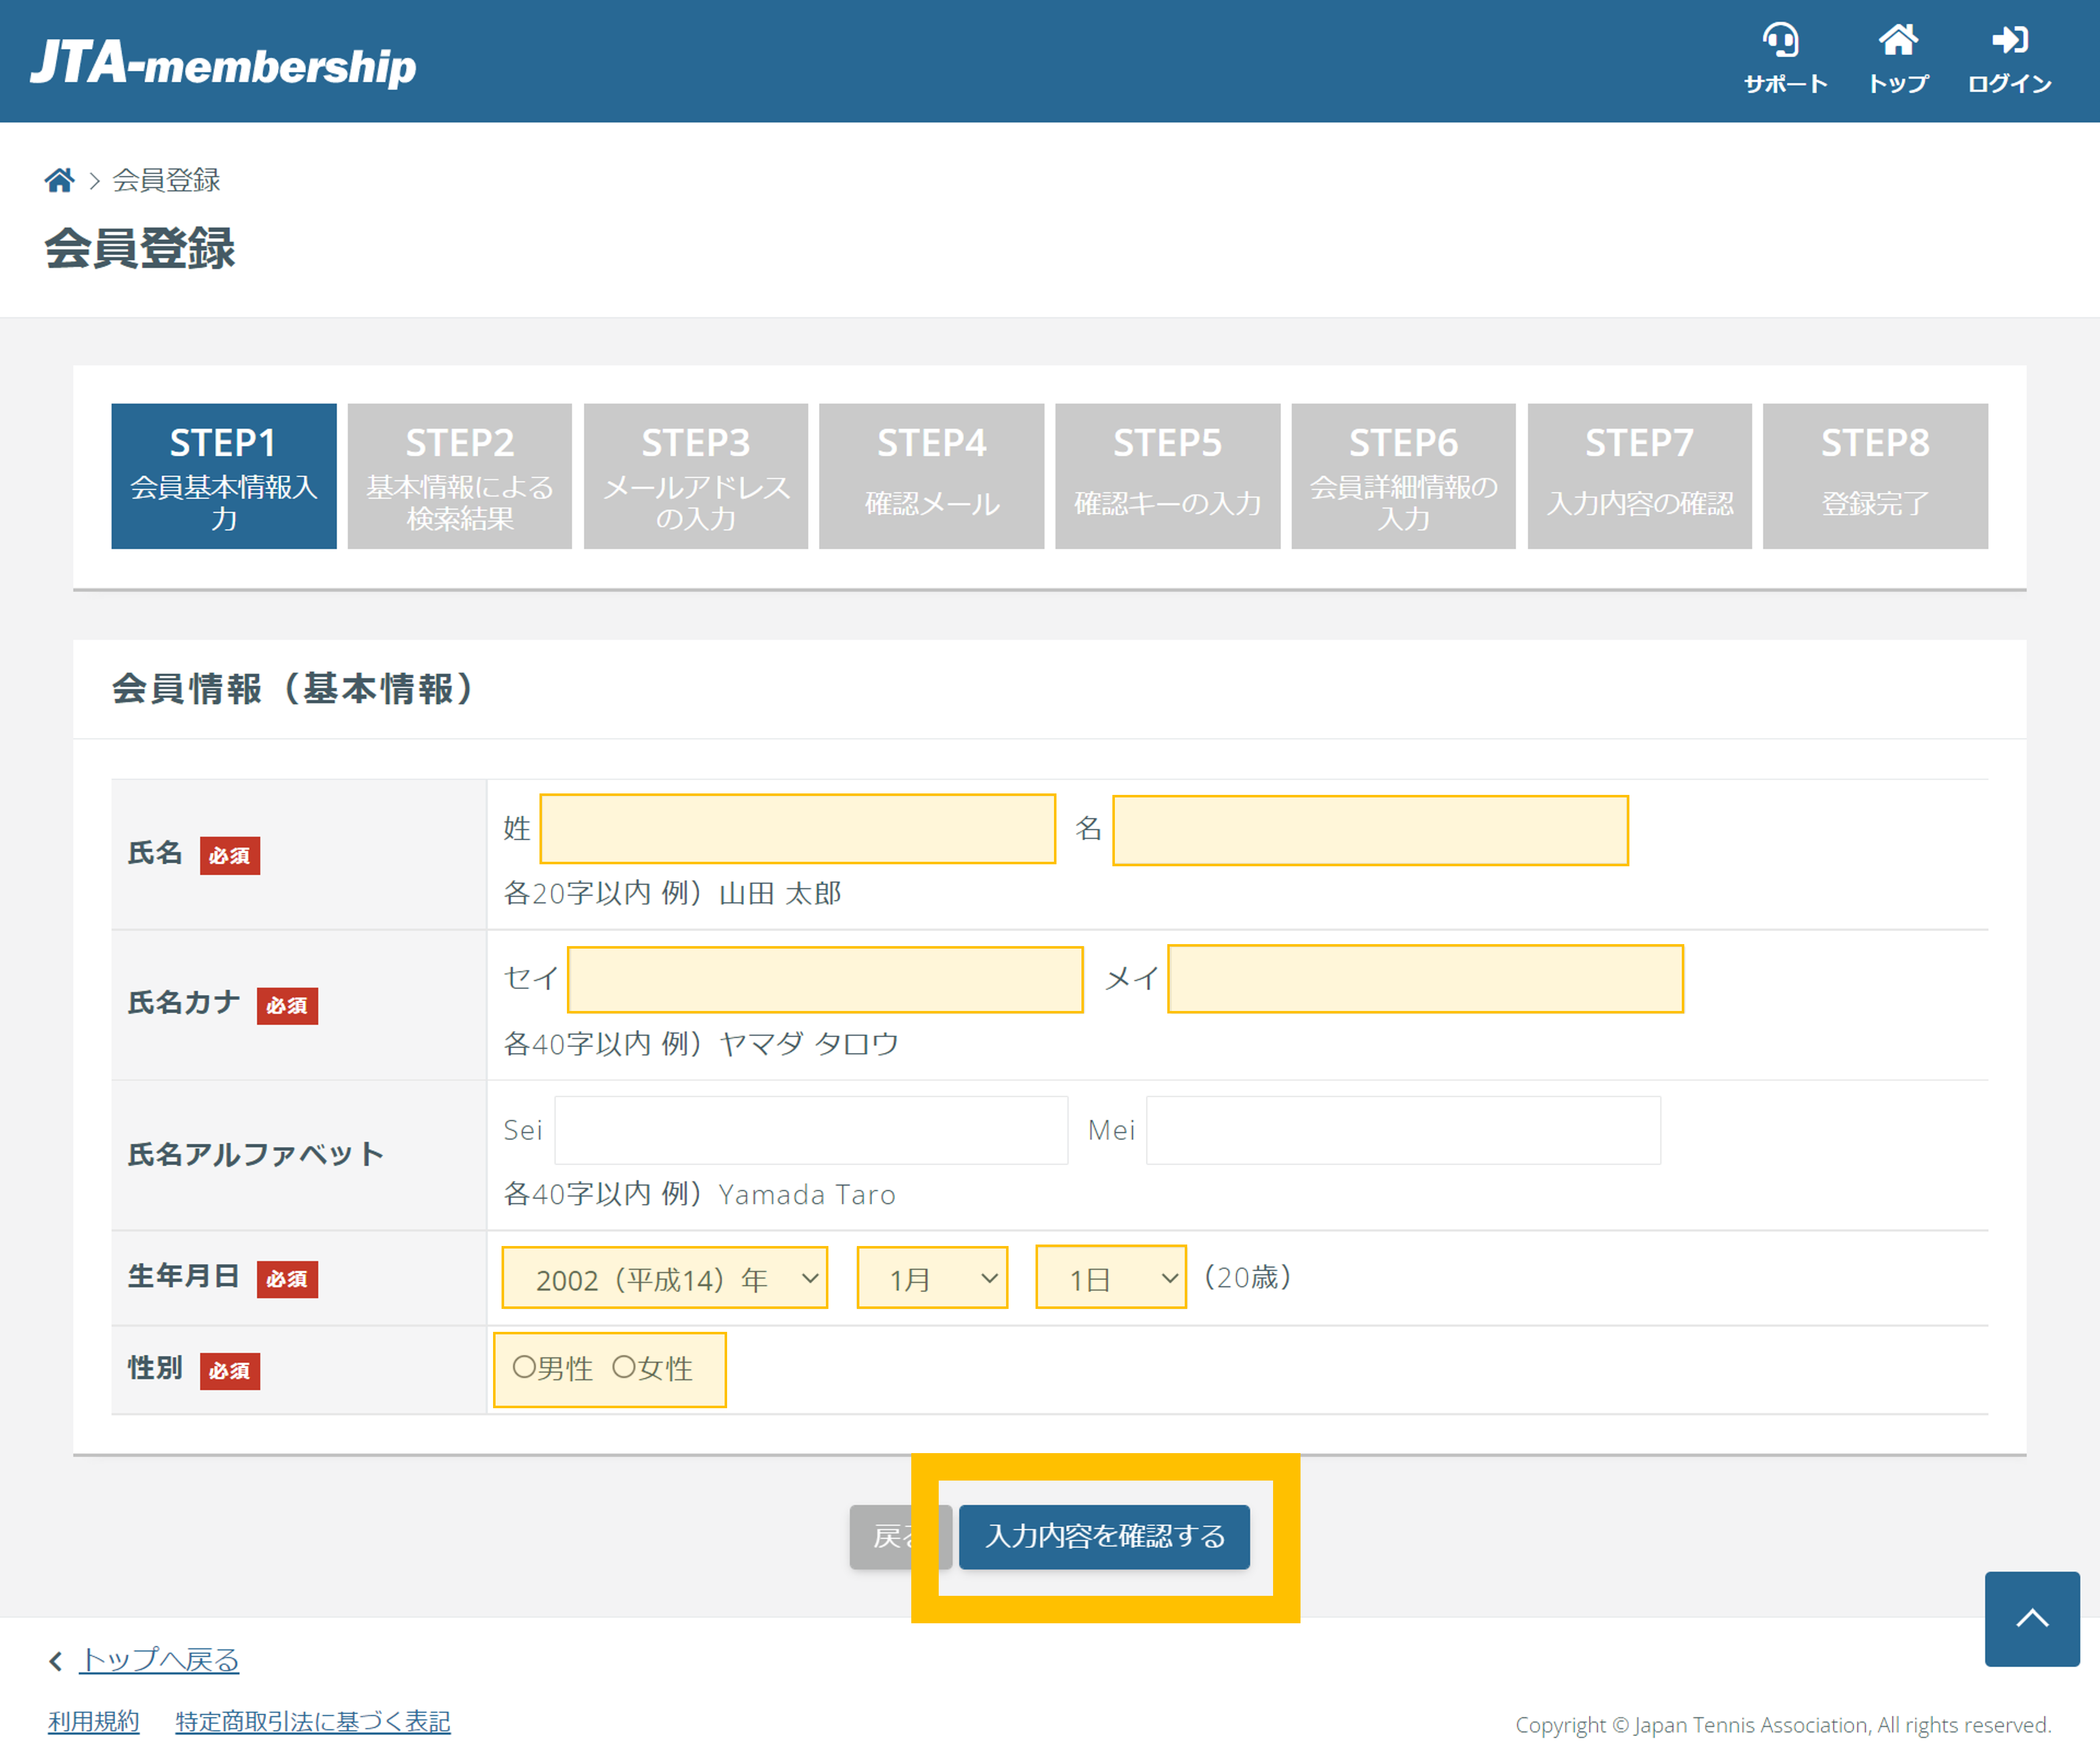This screenshot has height=1762, width=2100.
Task: Open the month dropdown showing 1月
Action: tap(931, 1277)
